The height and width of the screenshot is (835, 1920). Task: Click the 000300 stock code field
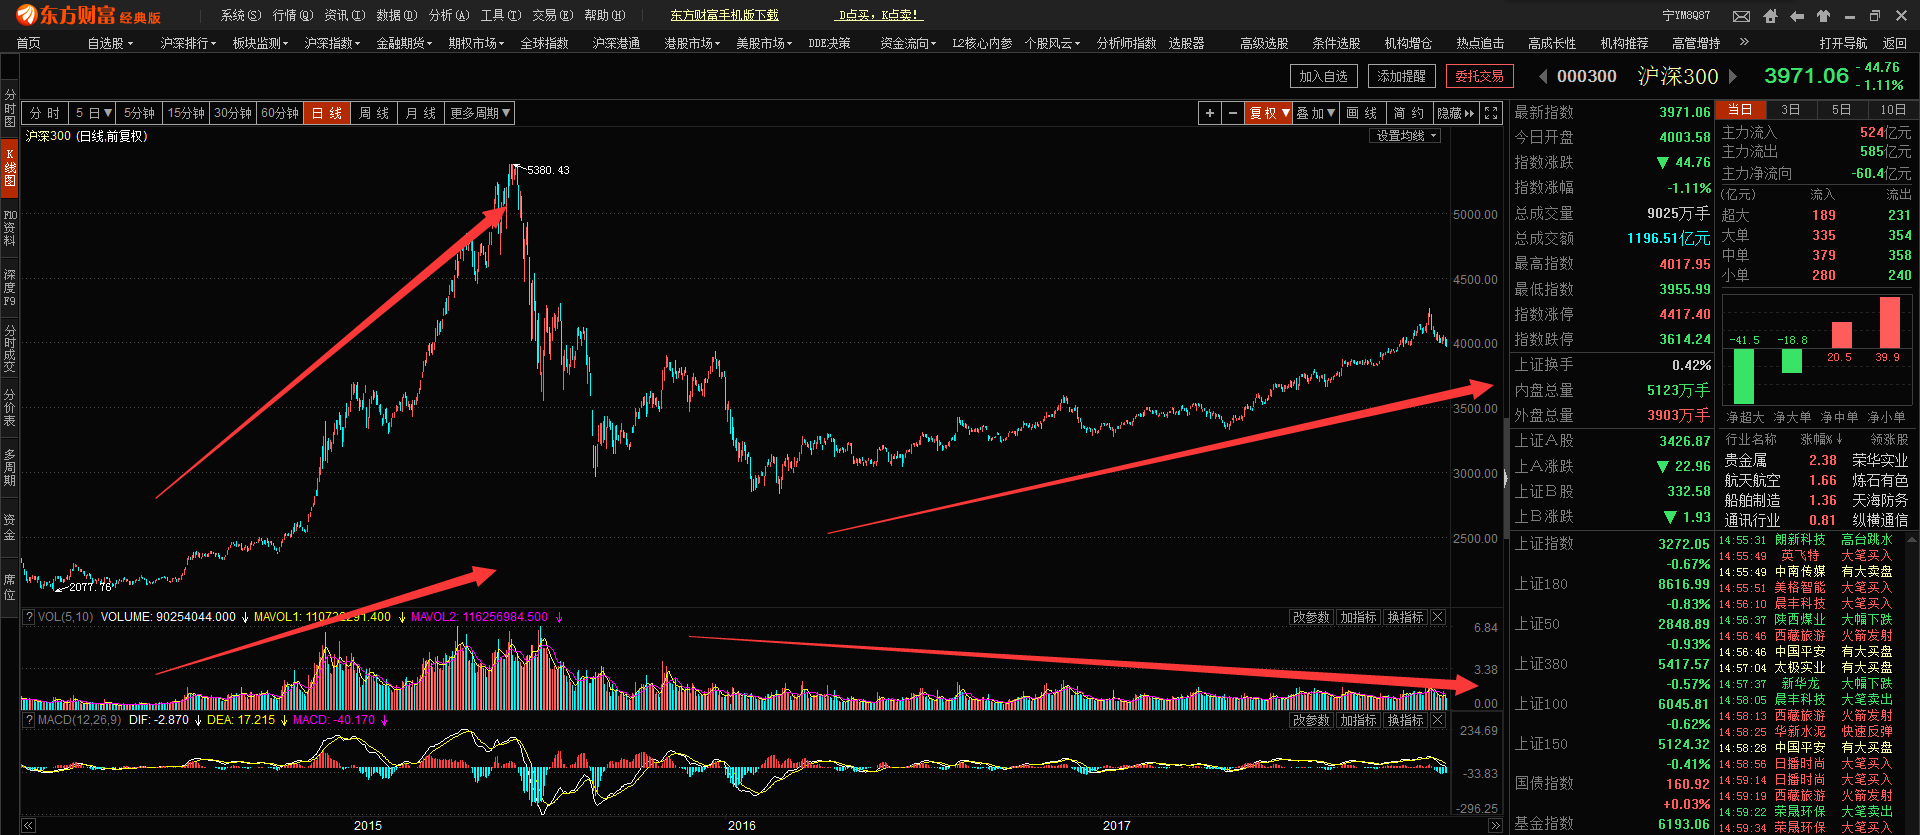coord(1587,76)
